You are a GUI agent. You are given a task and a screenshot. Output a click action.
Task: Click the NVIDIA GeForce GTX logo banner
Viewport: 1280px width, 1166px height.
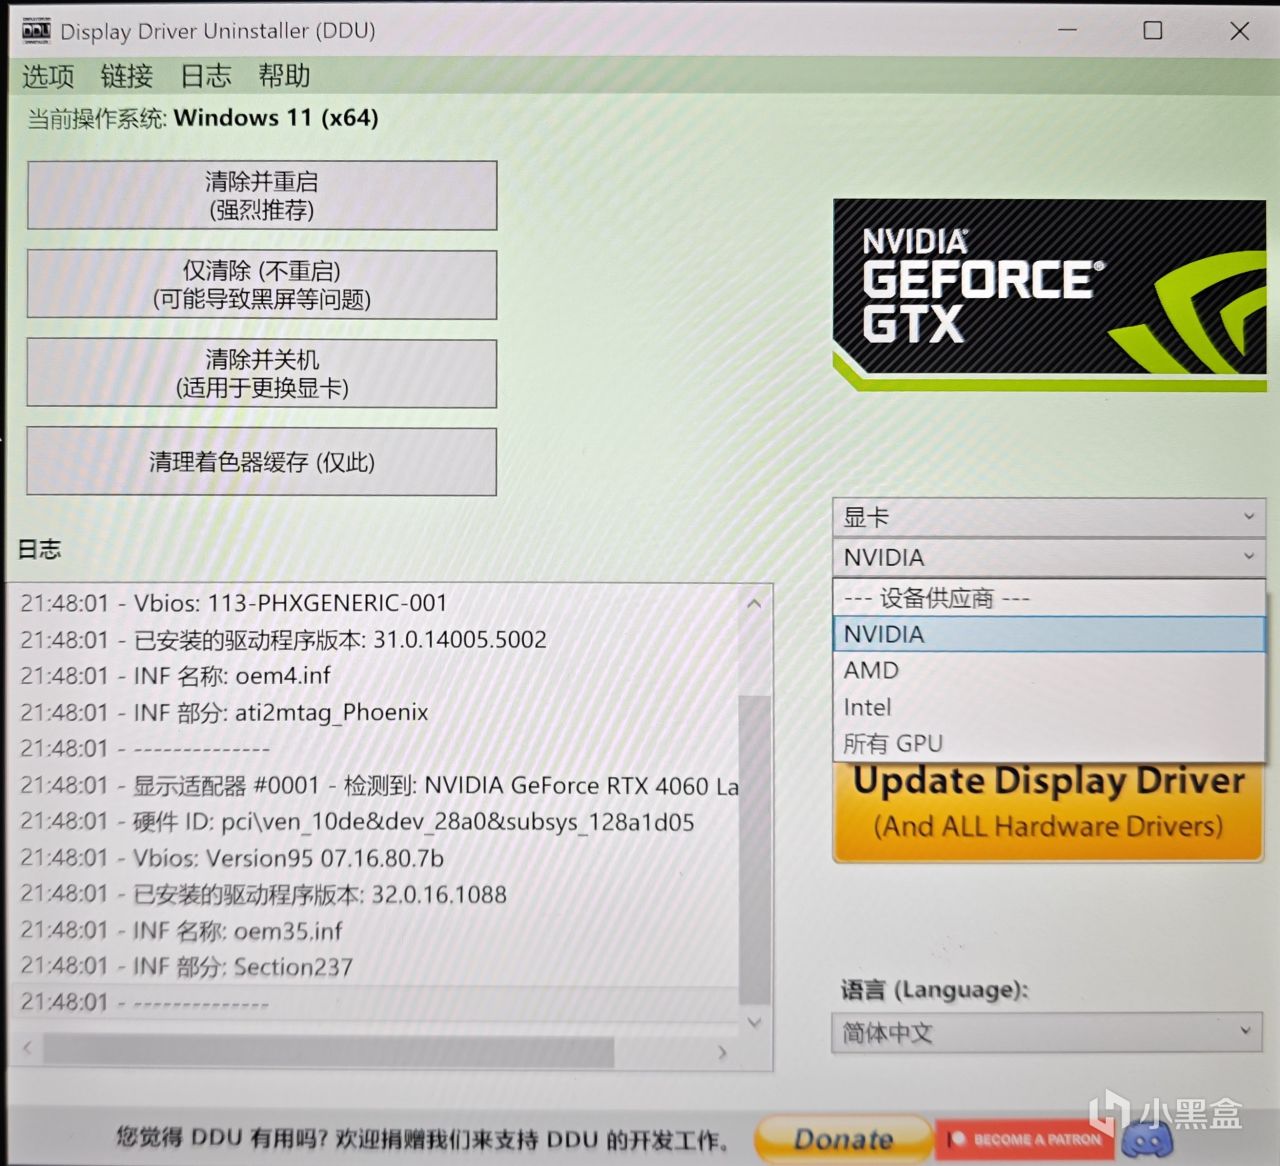tap(1049, 295)
